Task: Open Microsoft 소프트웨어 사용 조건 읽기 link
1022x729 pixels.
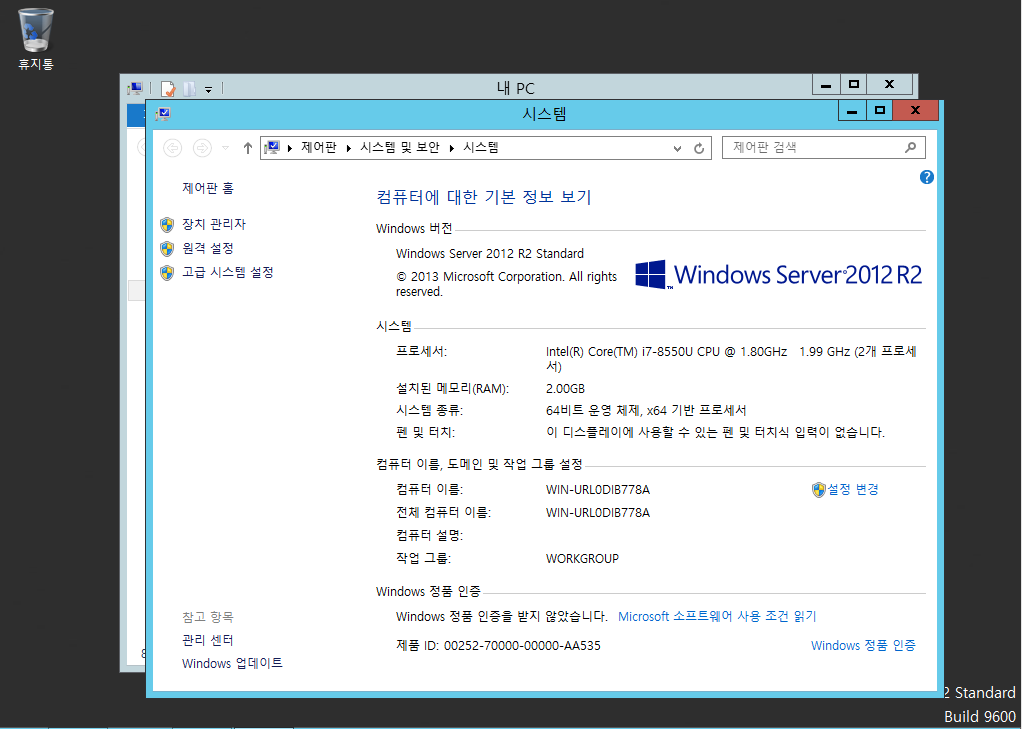Action: coord(717,616)
